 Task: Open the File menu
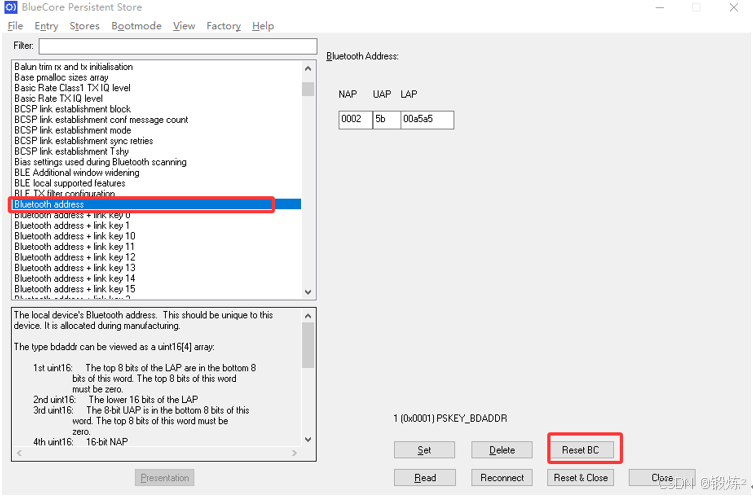(x=15, y=26)
